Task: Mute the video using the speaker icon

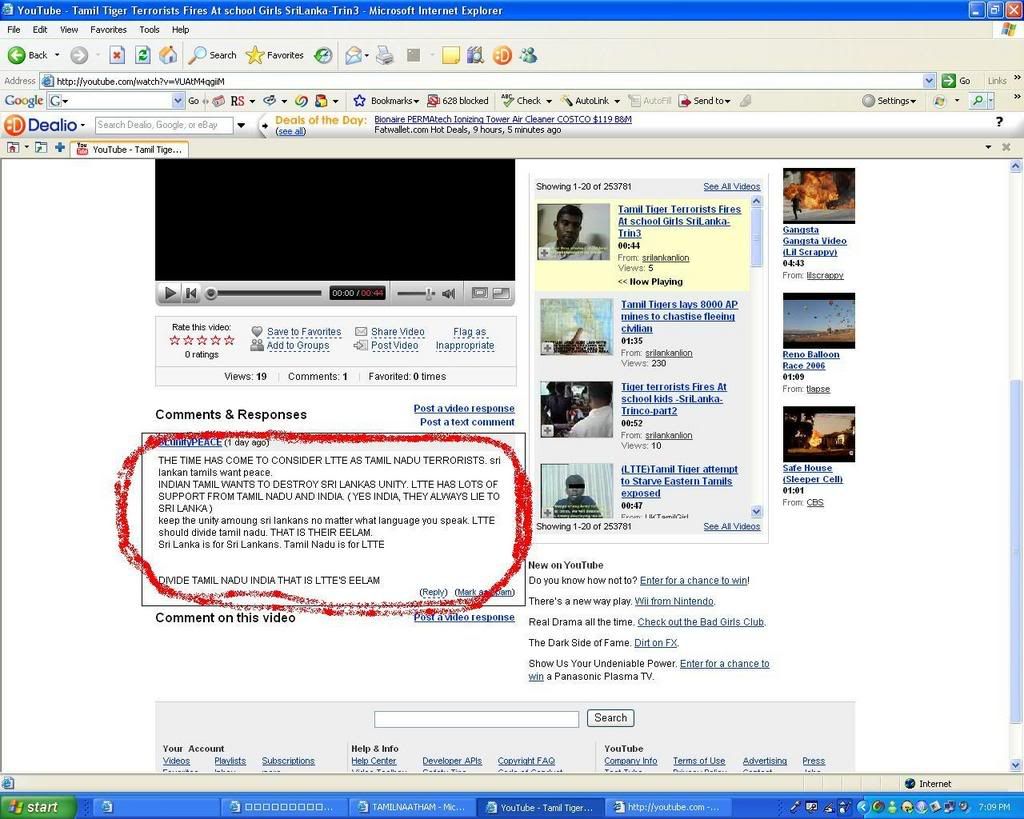Action: click(x=449, y=293)
